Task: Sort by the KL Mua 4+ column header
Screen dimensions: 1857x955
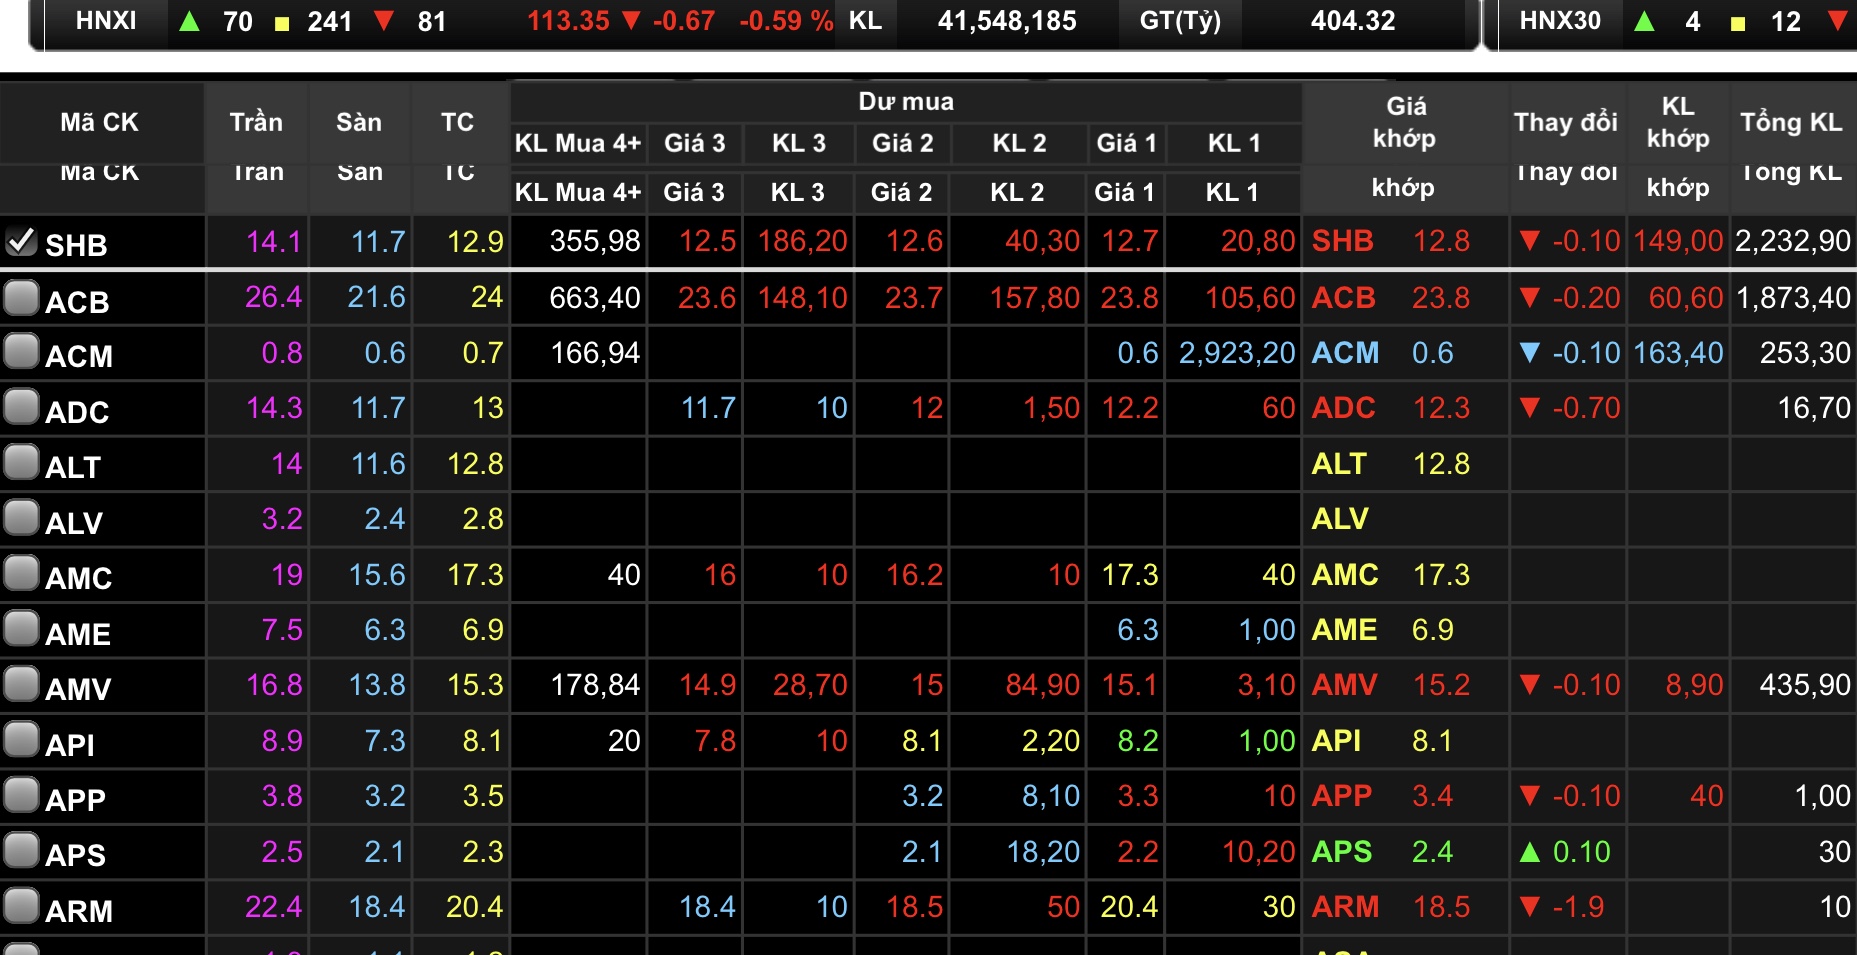Action: coord(577,143)
